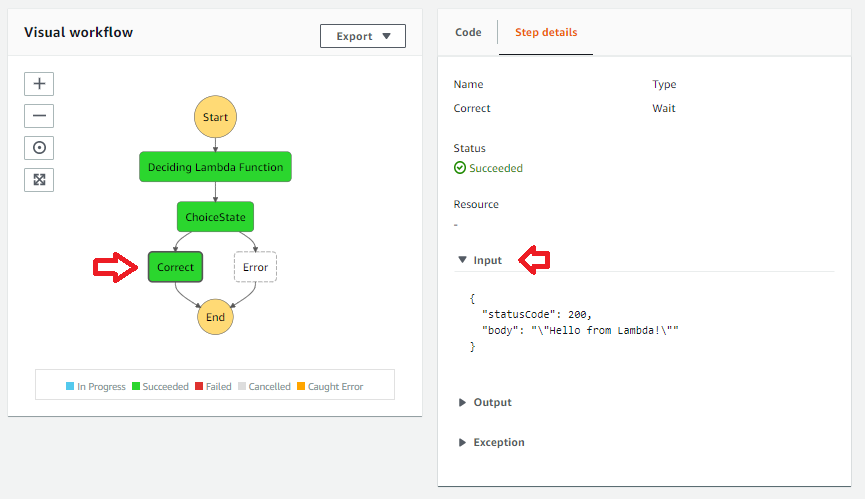Click the green Succeeded status checkmark icon
This screenshot has width=865, height=499.
click(460, 168)
